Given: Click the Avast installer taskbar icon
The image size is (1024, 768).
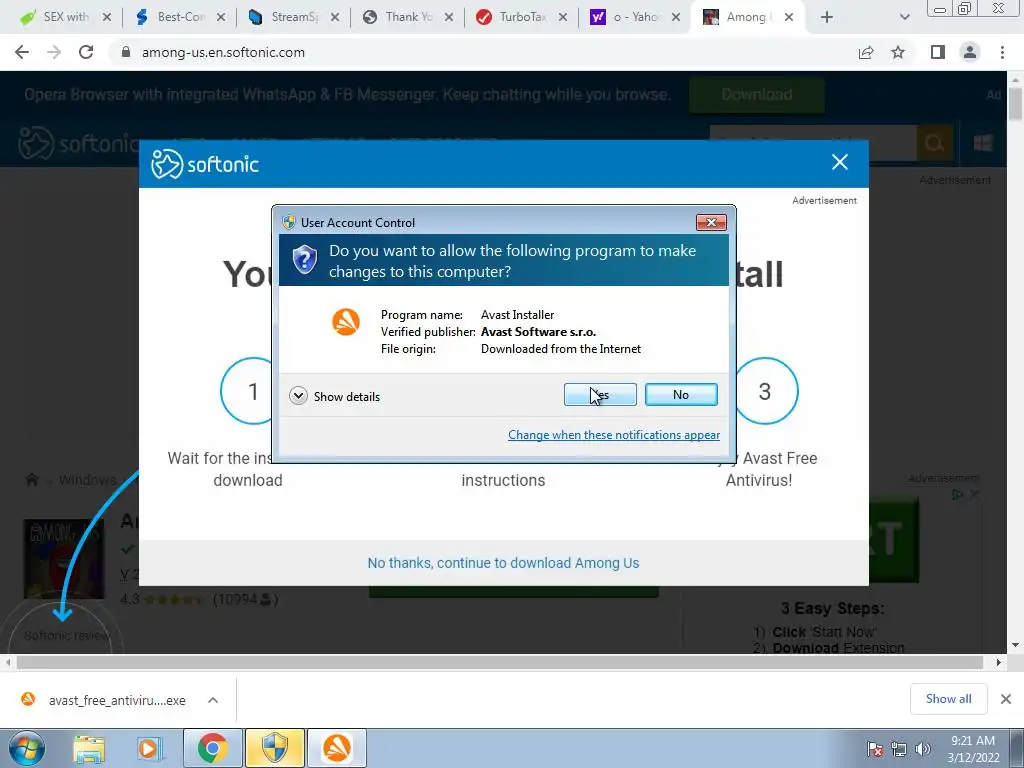Looking at the screenshot, I should click(337, 748).
